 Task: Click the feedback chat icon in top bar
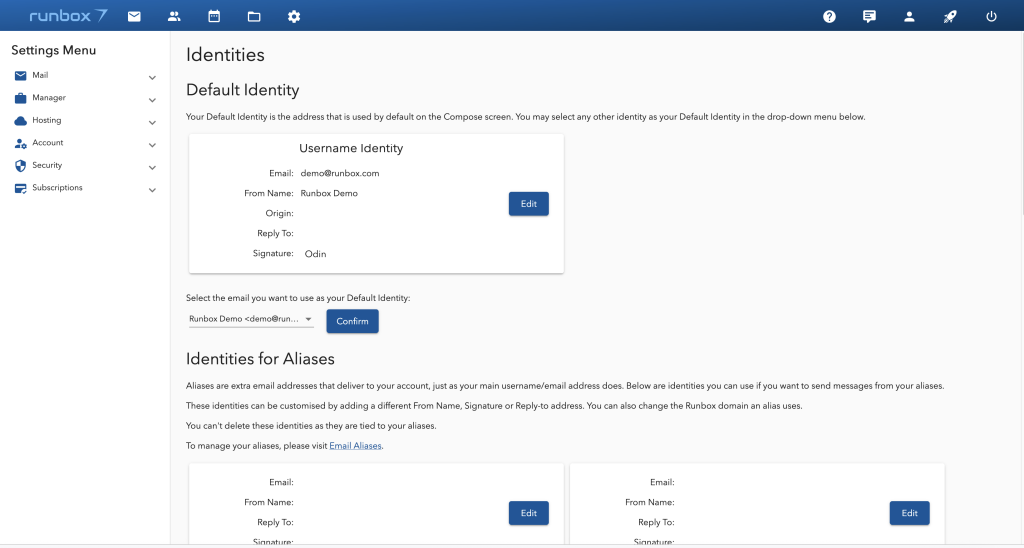(869, 16)
